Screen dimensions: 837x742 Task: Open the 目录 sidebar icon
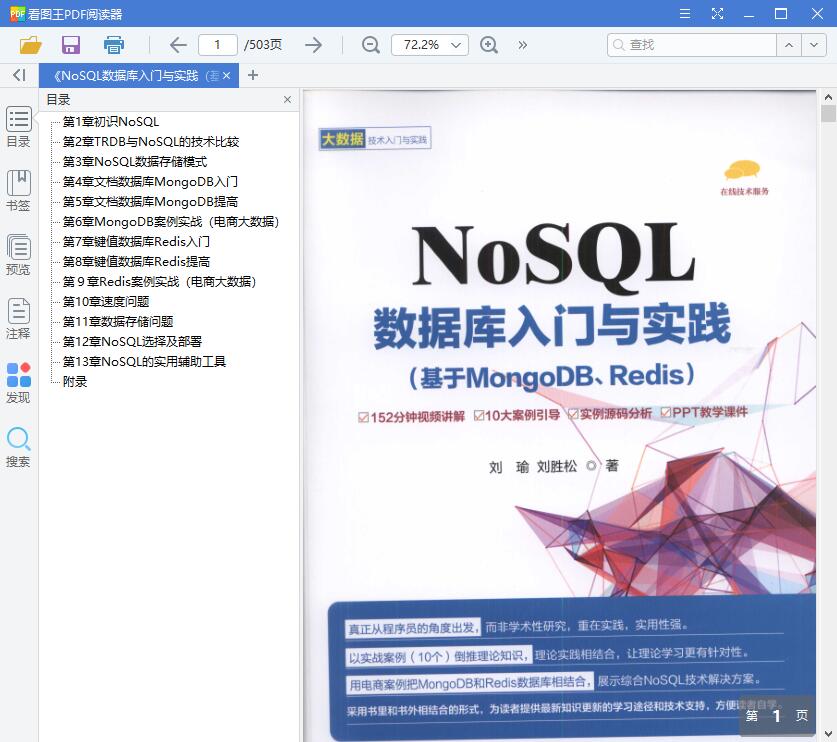pyautogui.click(x=19, y=127)
